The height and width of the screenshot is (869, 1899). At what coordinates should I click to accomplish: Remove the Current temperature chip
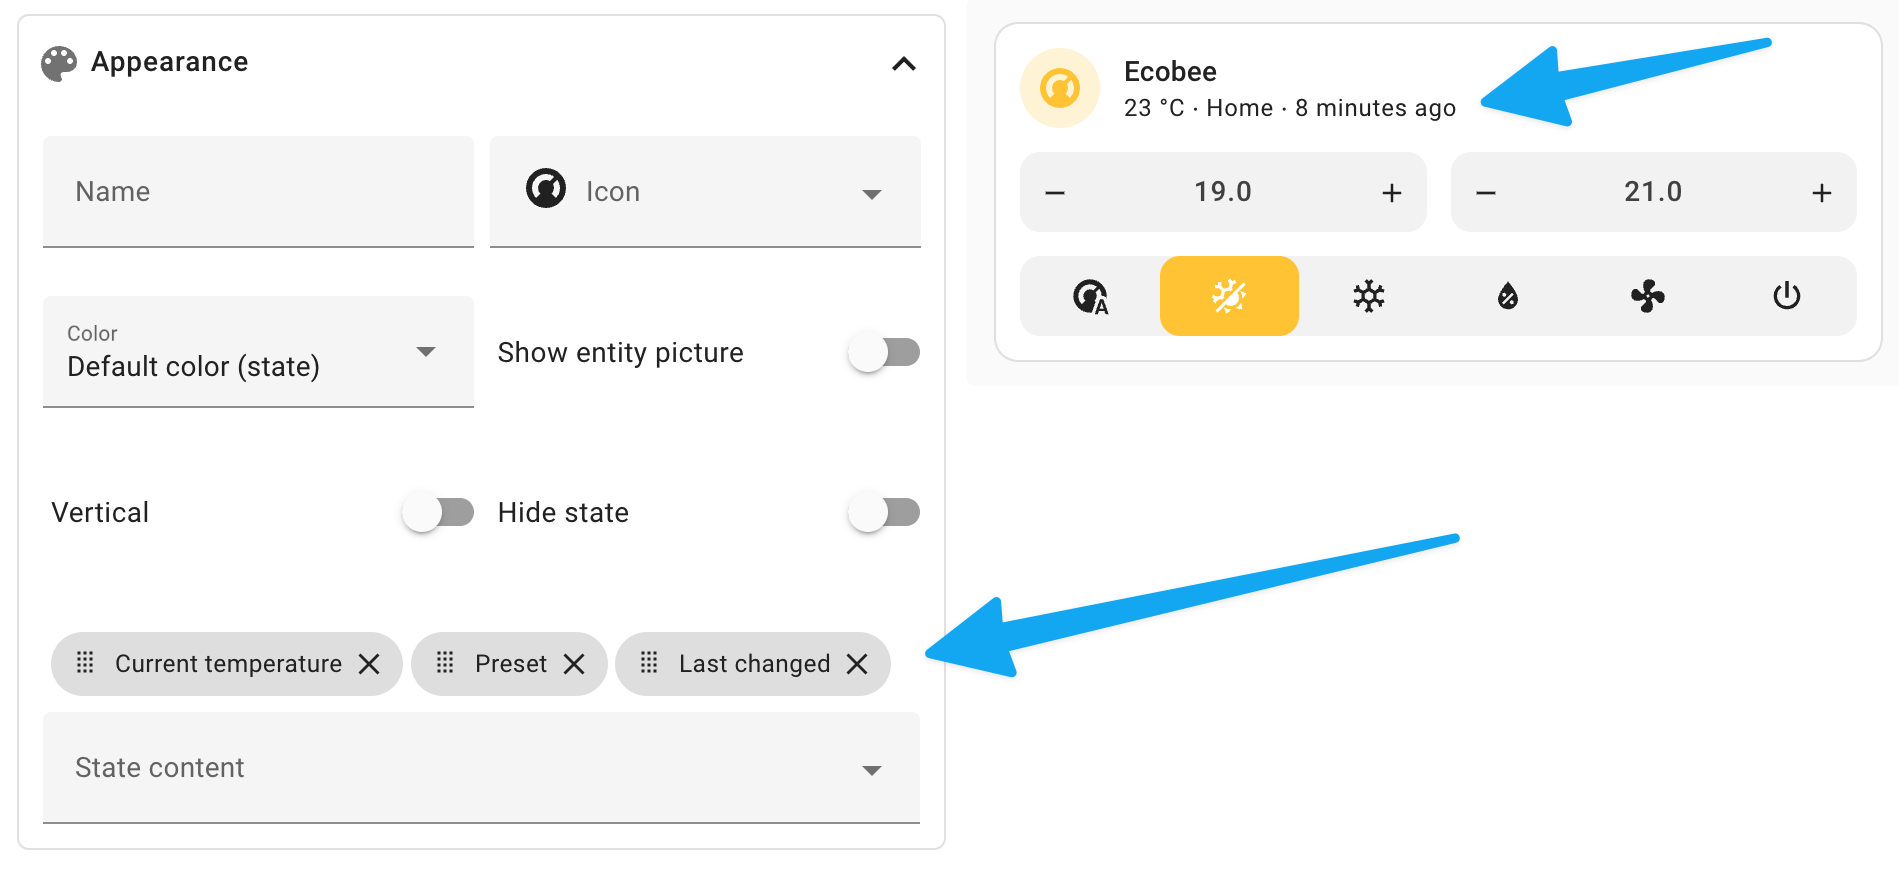point(369,663)
